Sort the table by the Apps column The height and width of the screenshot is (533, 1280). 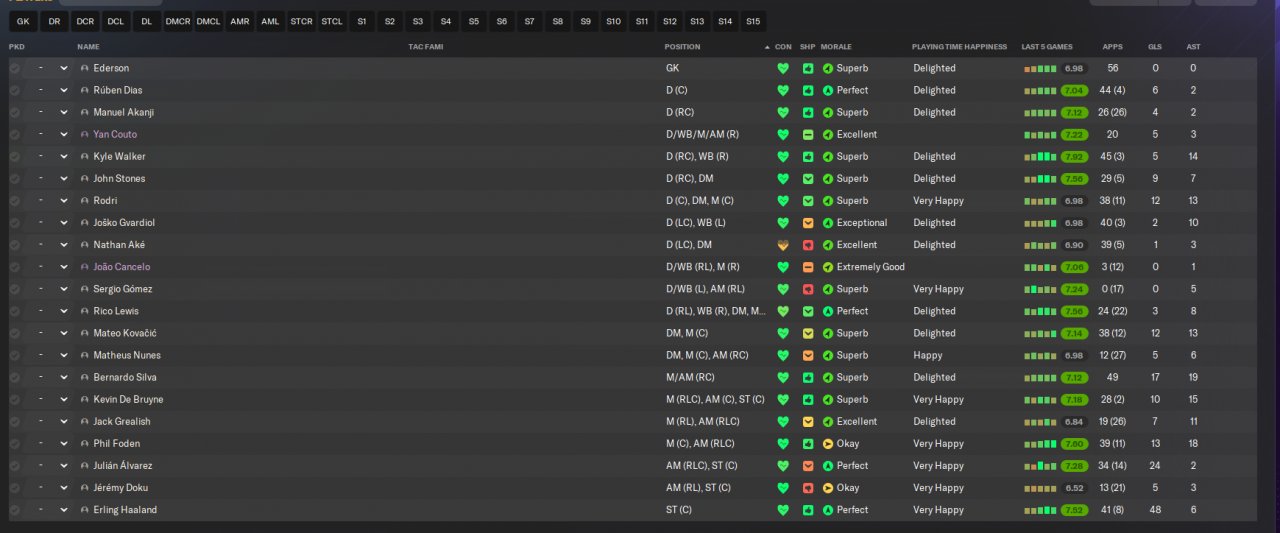pyautogui.click(x=1112, y=47)
